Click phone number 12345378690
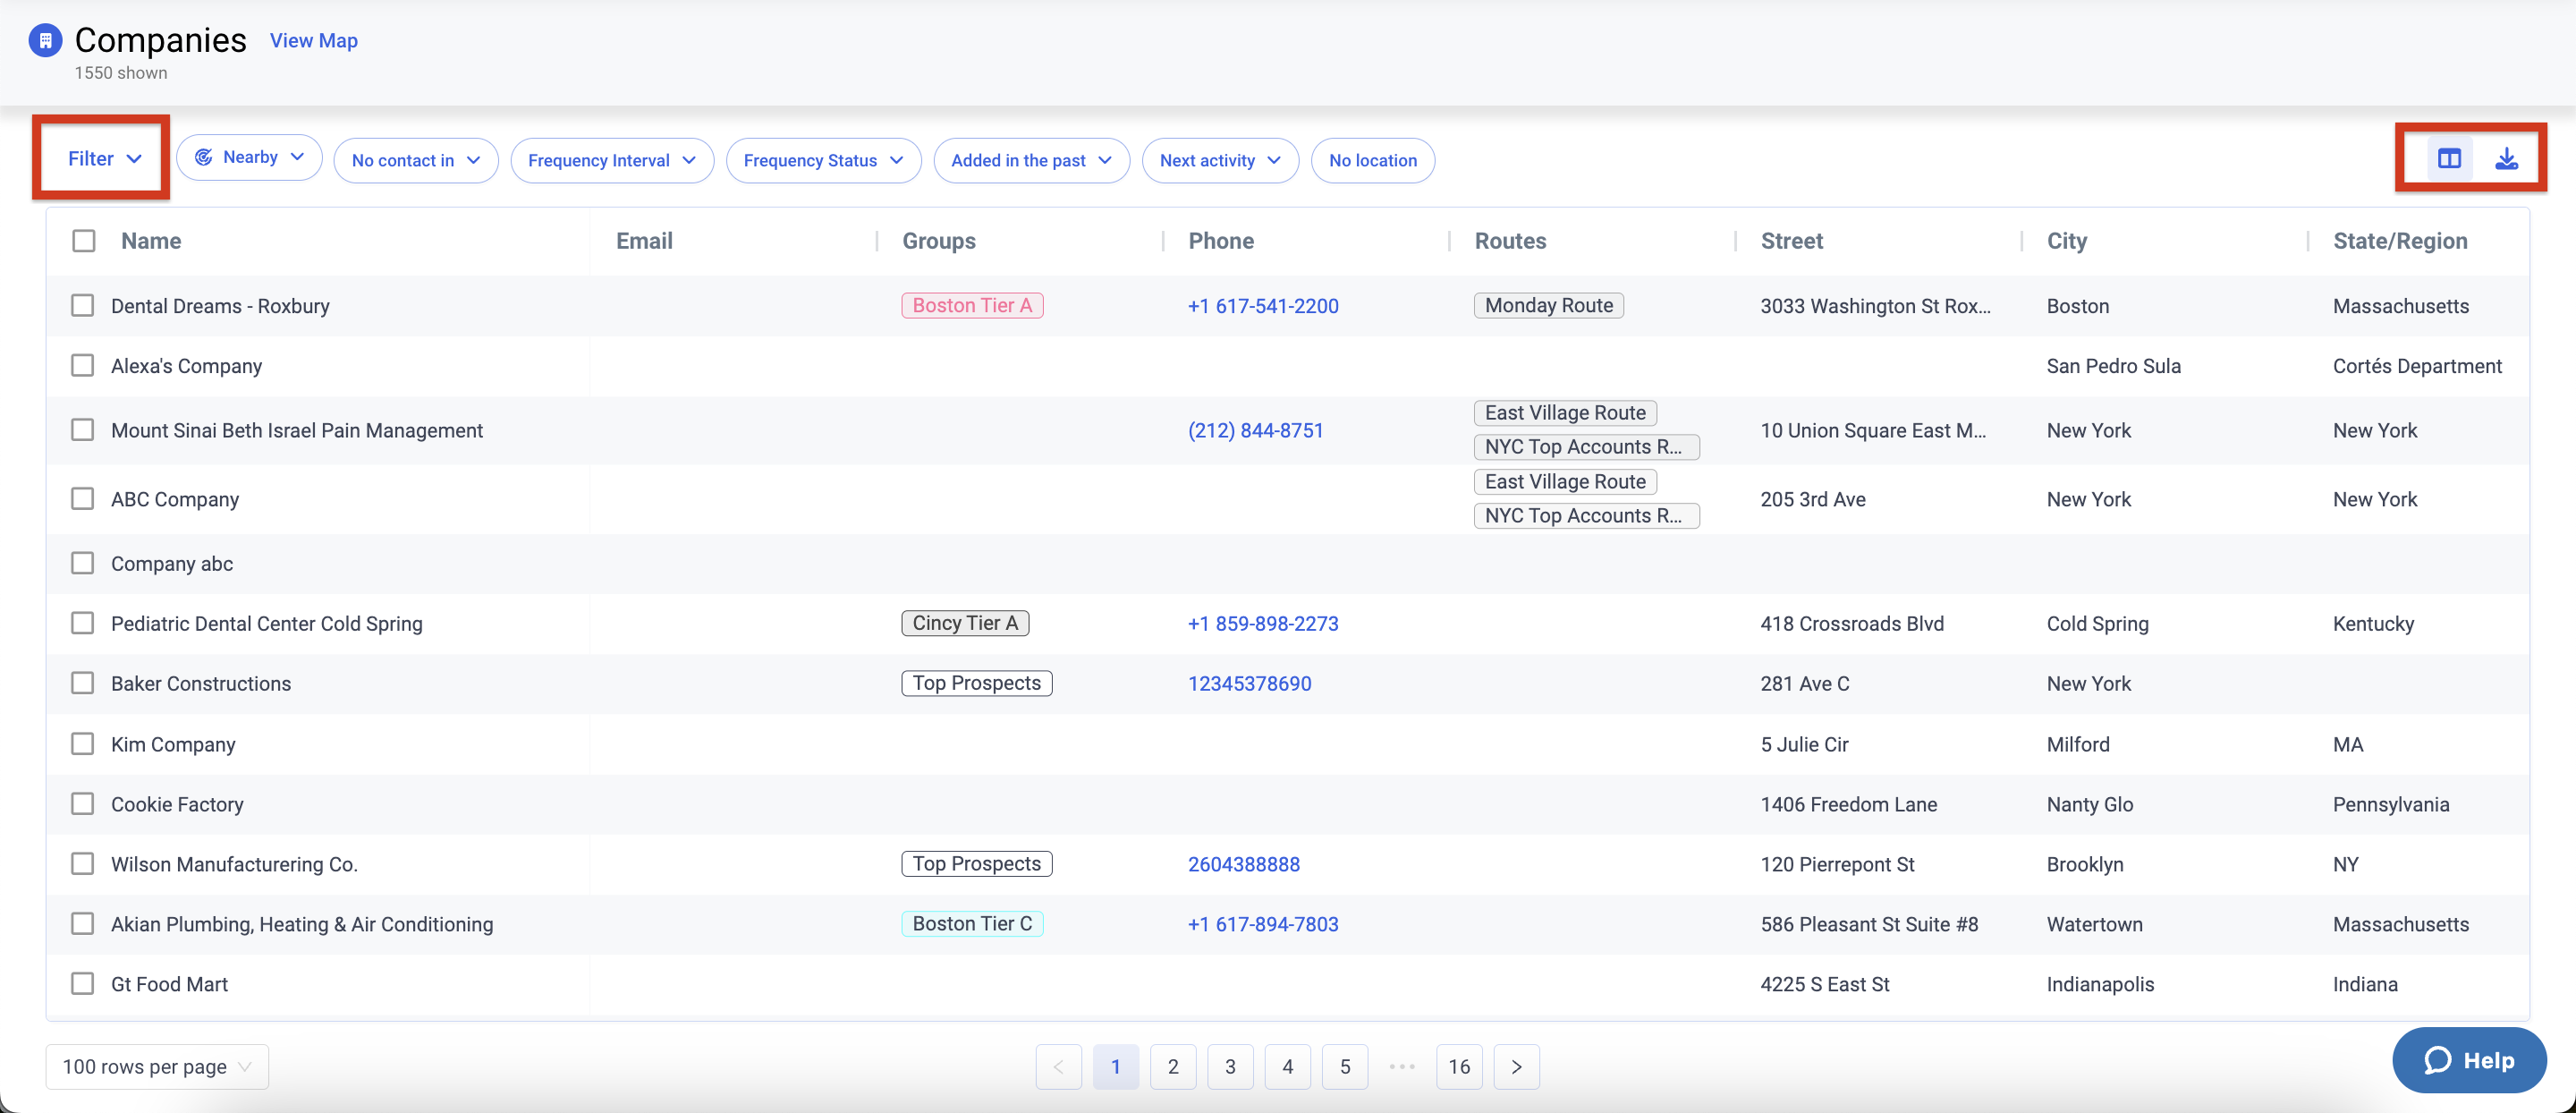This screenshot has width=2576, height=1113. pyautogui.click(x=1250, y=683)
